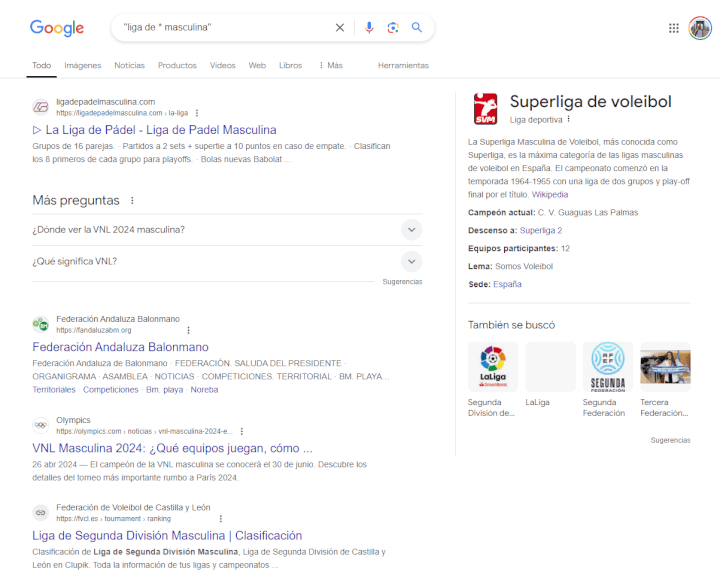
Task: Open Google account profile avatar
Action: (700, 28)
